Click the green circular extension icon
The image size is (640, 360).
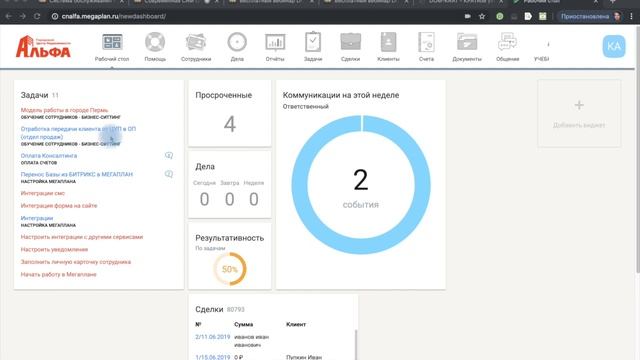pos(500,16)
